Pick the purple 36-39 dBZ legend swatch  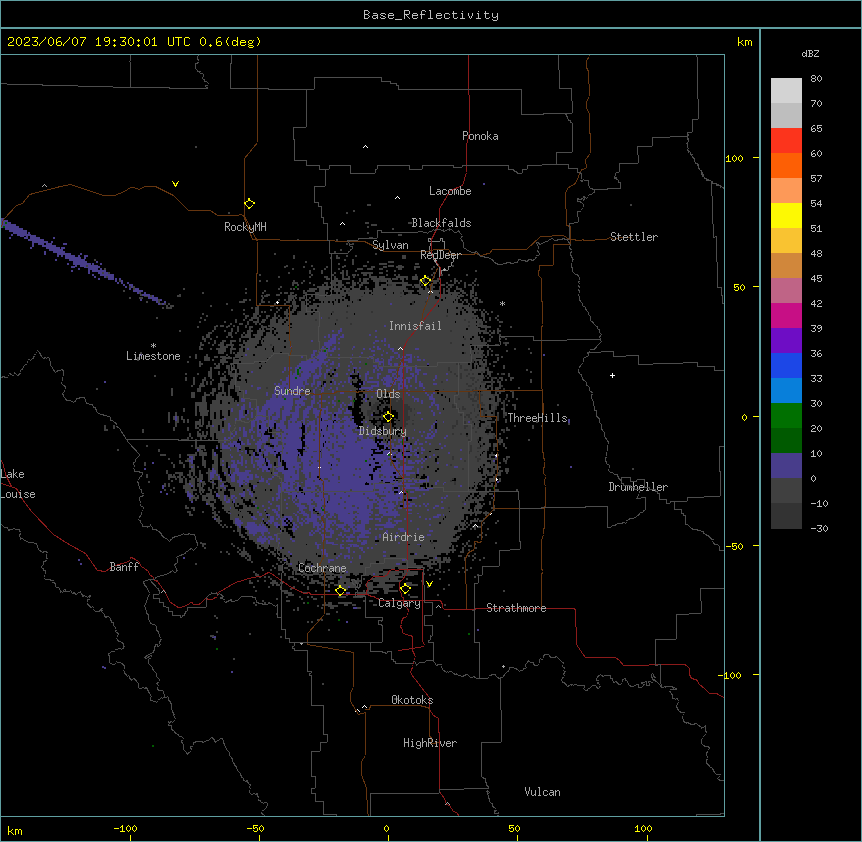coord(786,341)
